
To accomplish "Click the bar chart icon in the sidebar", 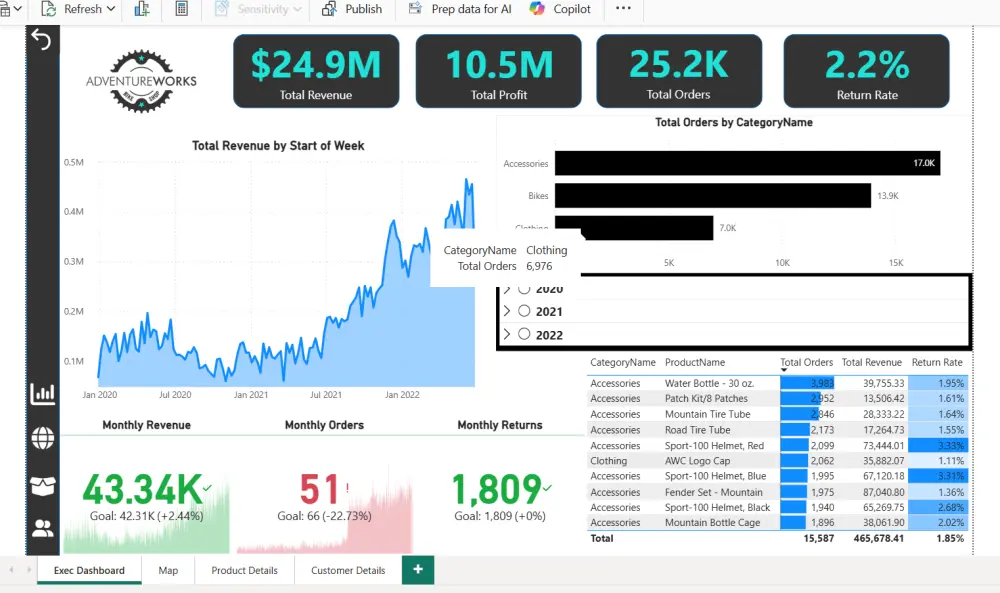I will click(42, 394).
